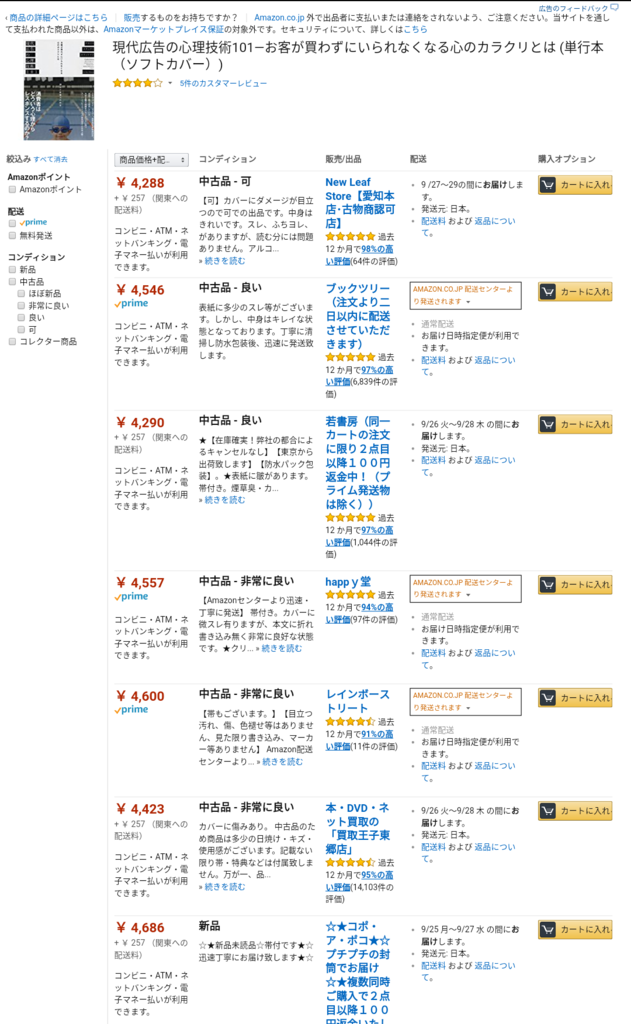Click prime logo under ¥4,557 price

point(131,597)
